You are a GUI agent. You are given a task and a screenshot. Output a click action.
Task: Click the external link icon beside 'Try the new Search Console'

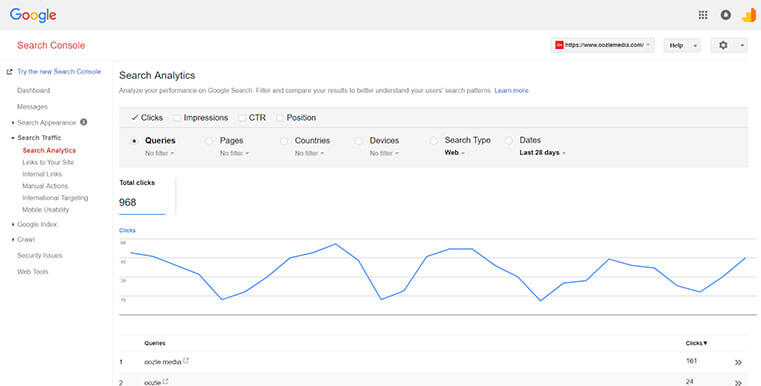(x=9, y=72)
